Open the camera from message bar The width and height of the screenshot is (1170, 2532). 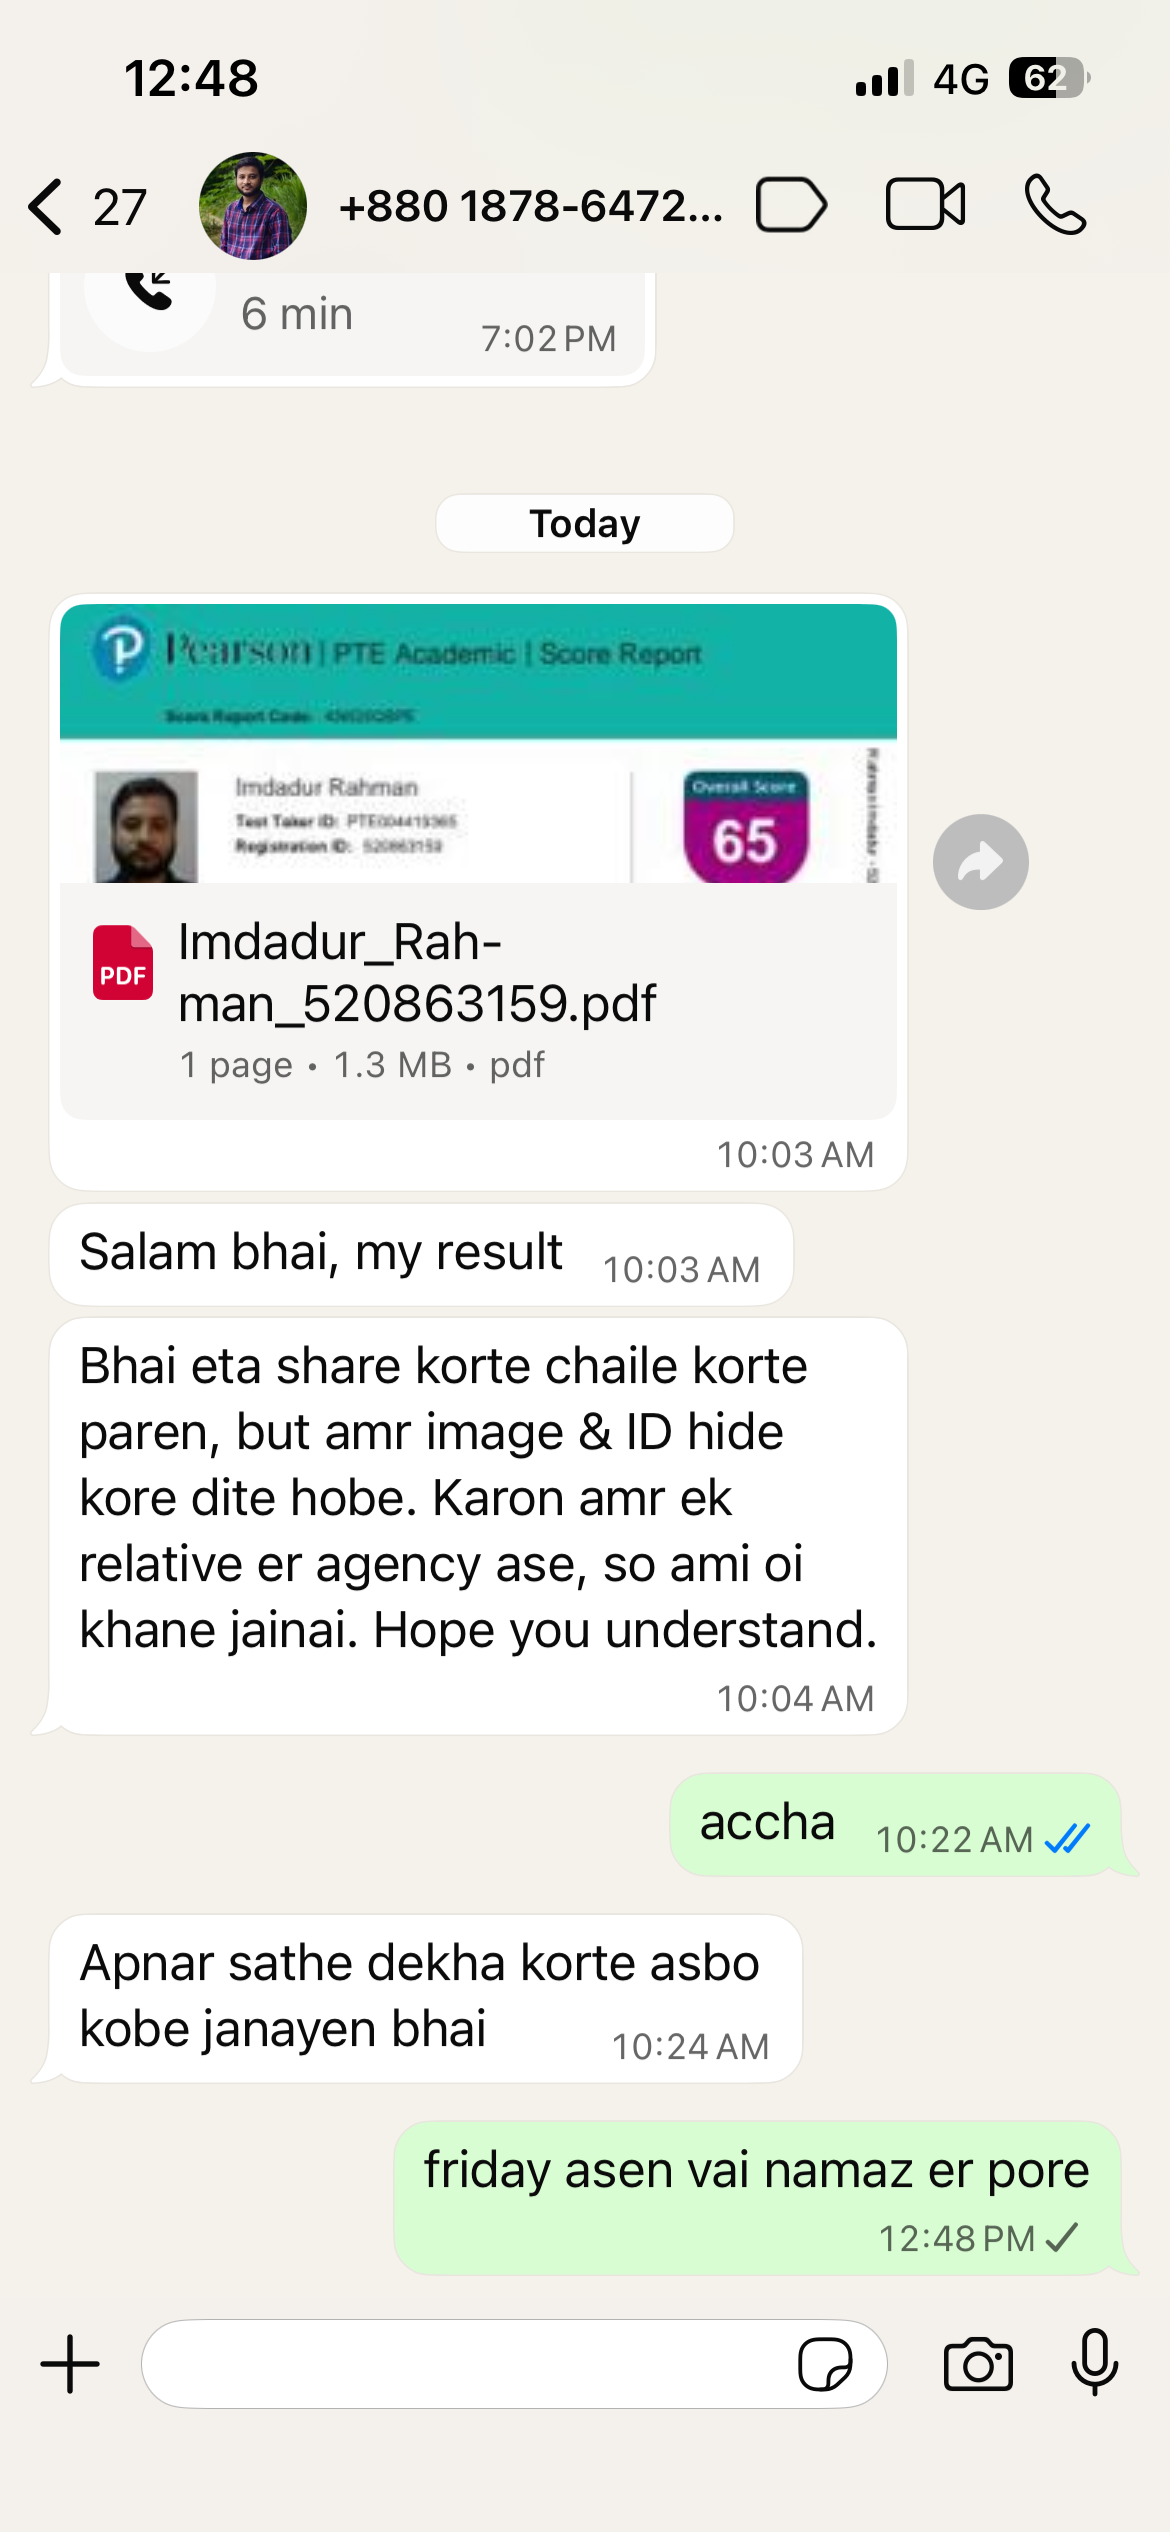click(978, 2365)
